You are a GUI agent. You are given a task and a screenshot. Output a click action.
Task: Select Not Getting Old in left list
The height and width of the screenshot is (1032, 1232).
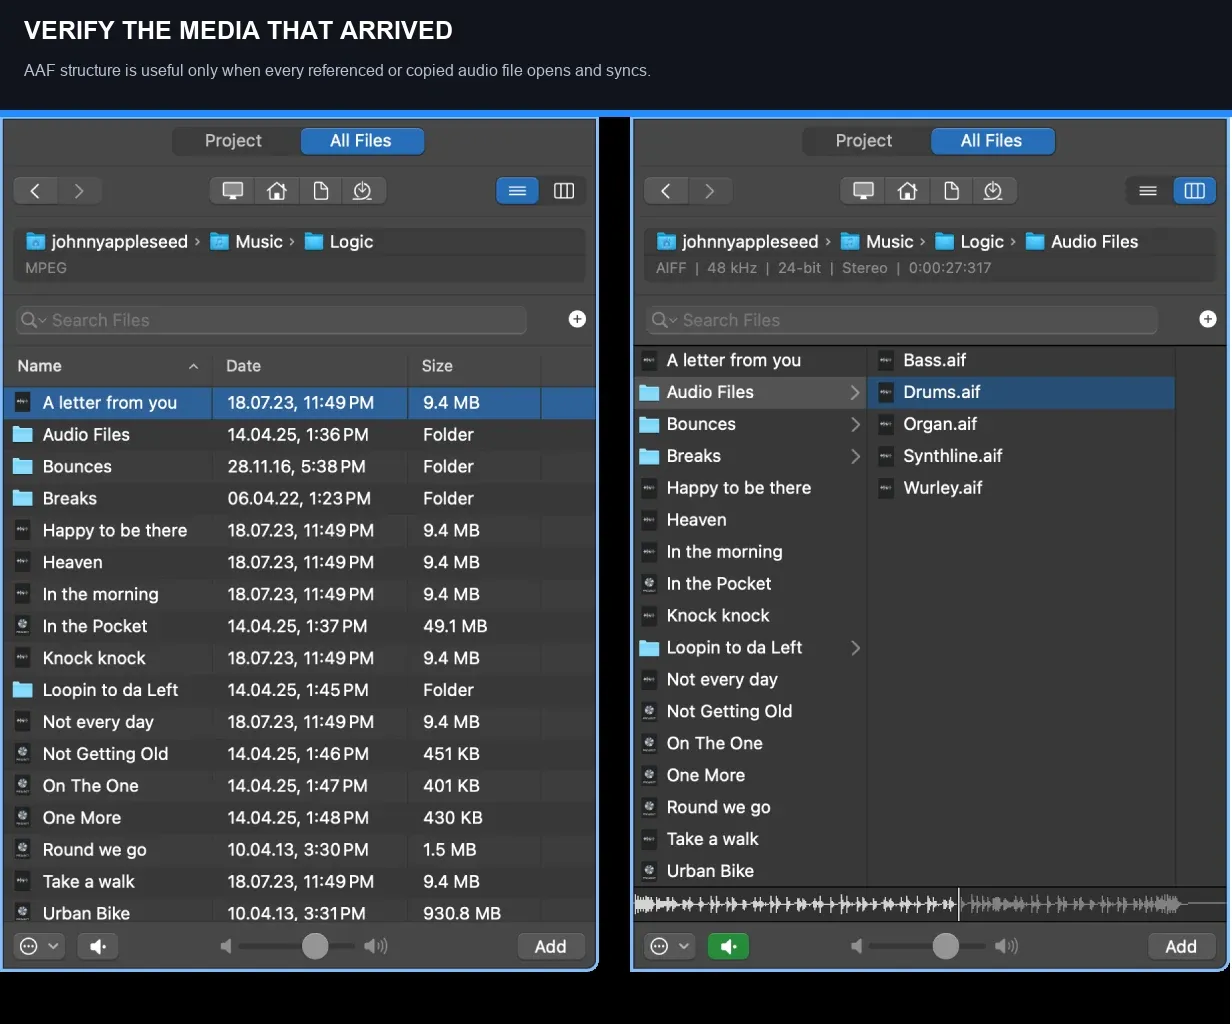[300, 755]
